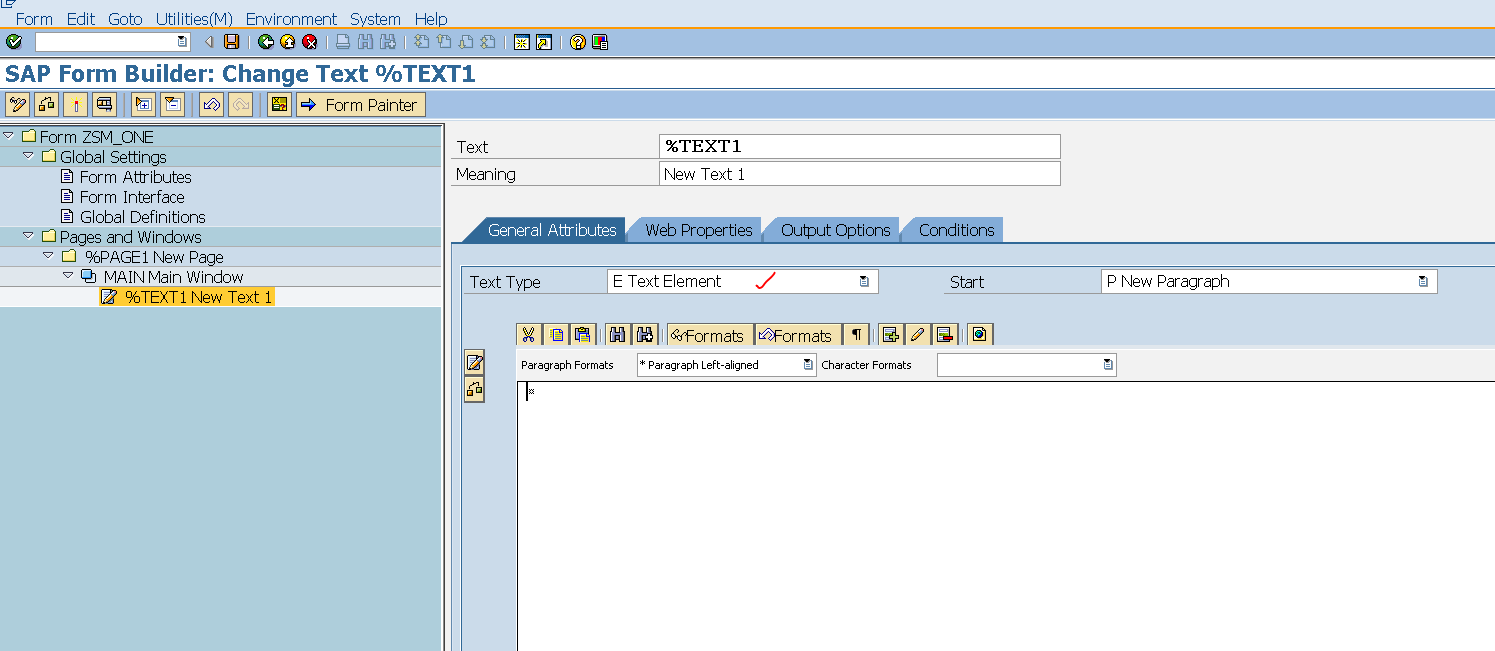Click the yellow Exit up-arrow icon
Screen dimensions: 1495x651
[x=287, y=42]
